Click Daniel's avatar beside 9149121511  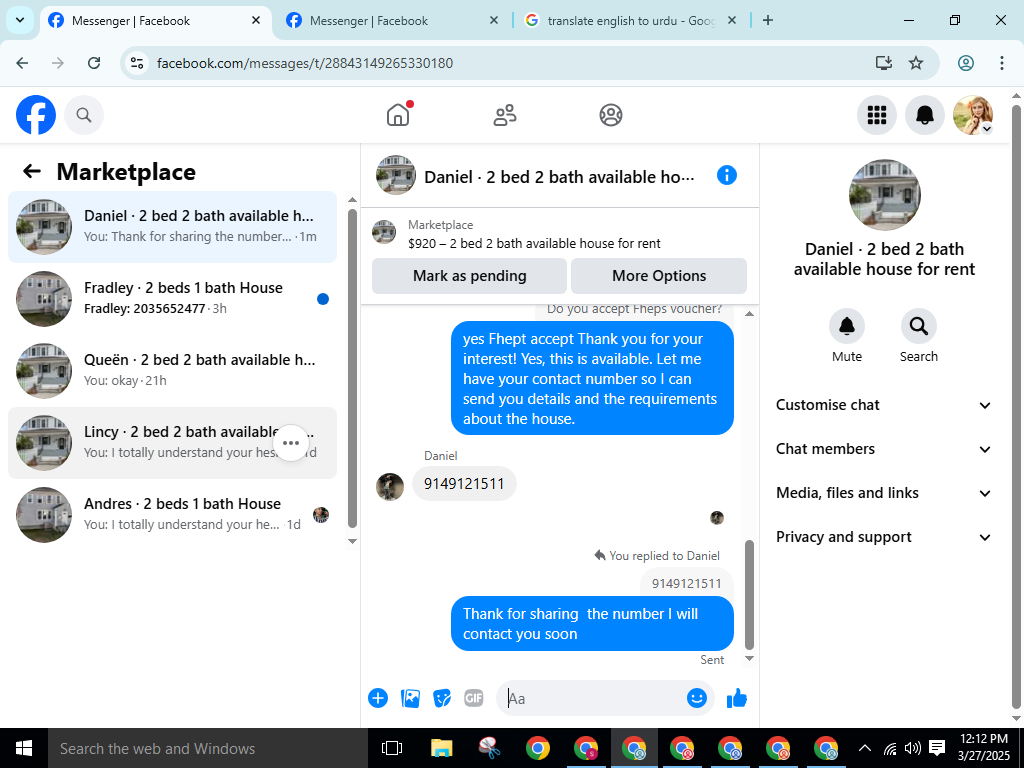[x=390, y=487]
